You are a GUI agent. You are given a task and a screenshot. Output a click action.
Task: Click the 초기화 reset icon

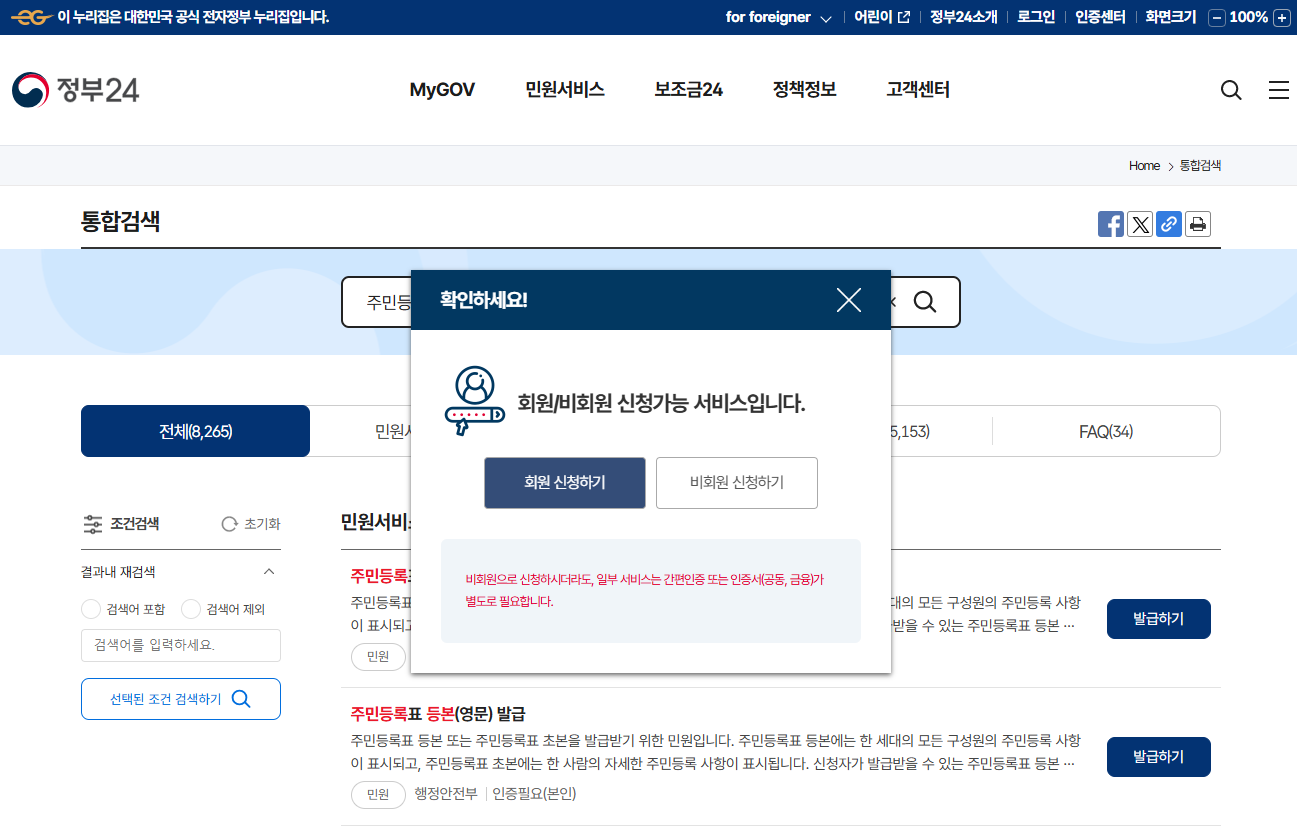(x=230, y=524)
